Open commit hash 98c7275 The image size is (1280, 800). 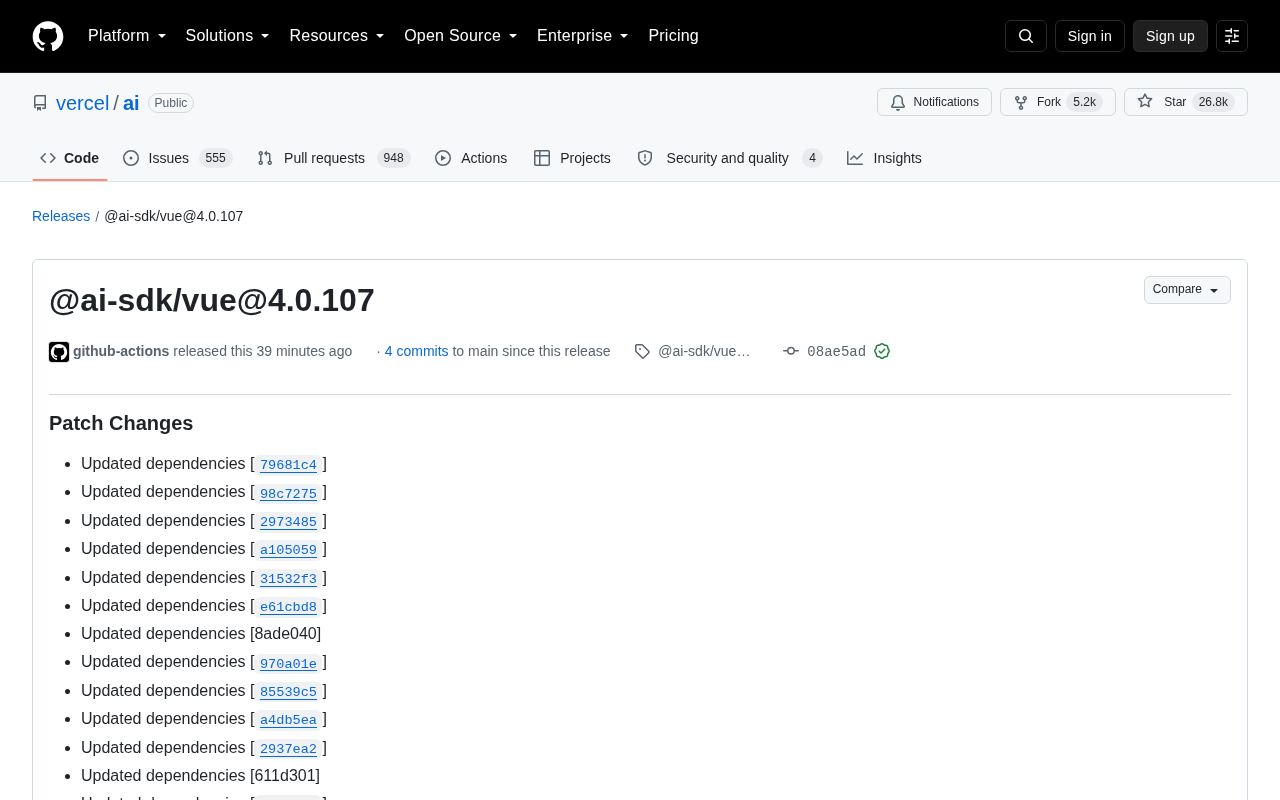pos(288,493)
